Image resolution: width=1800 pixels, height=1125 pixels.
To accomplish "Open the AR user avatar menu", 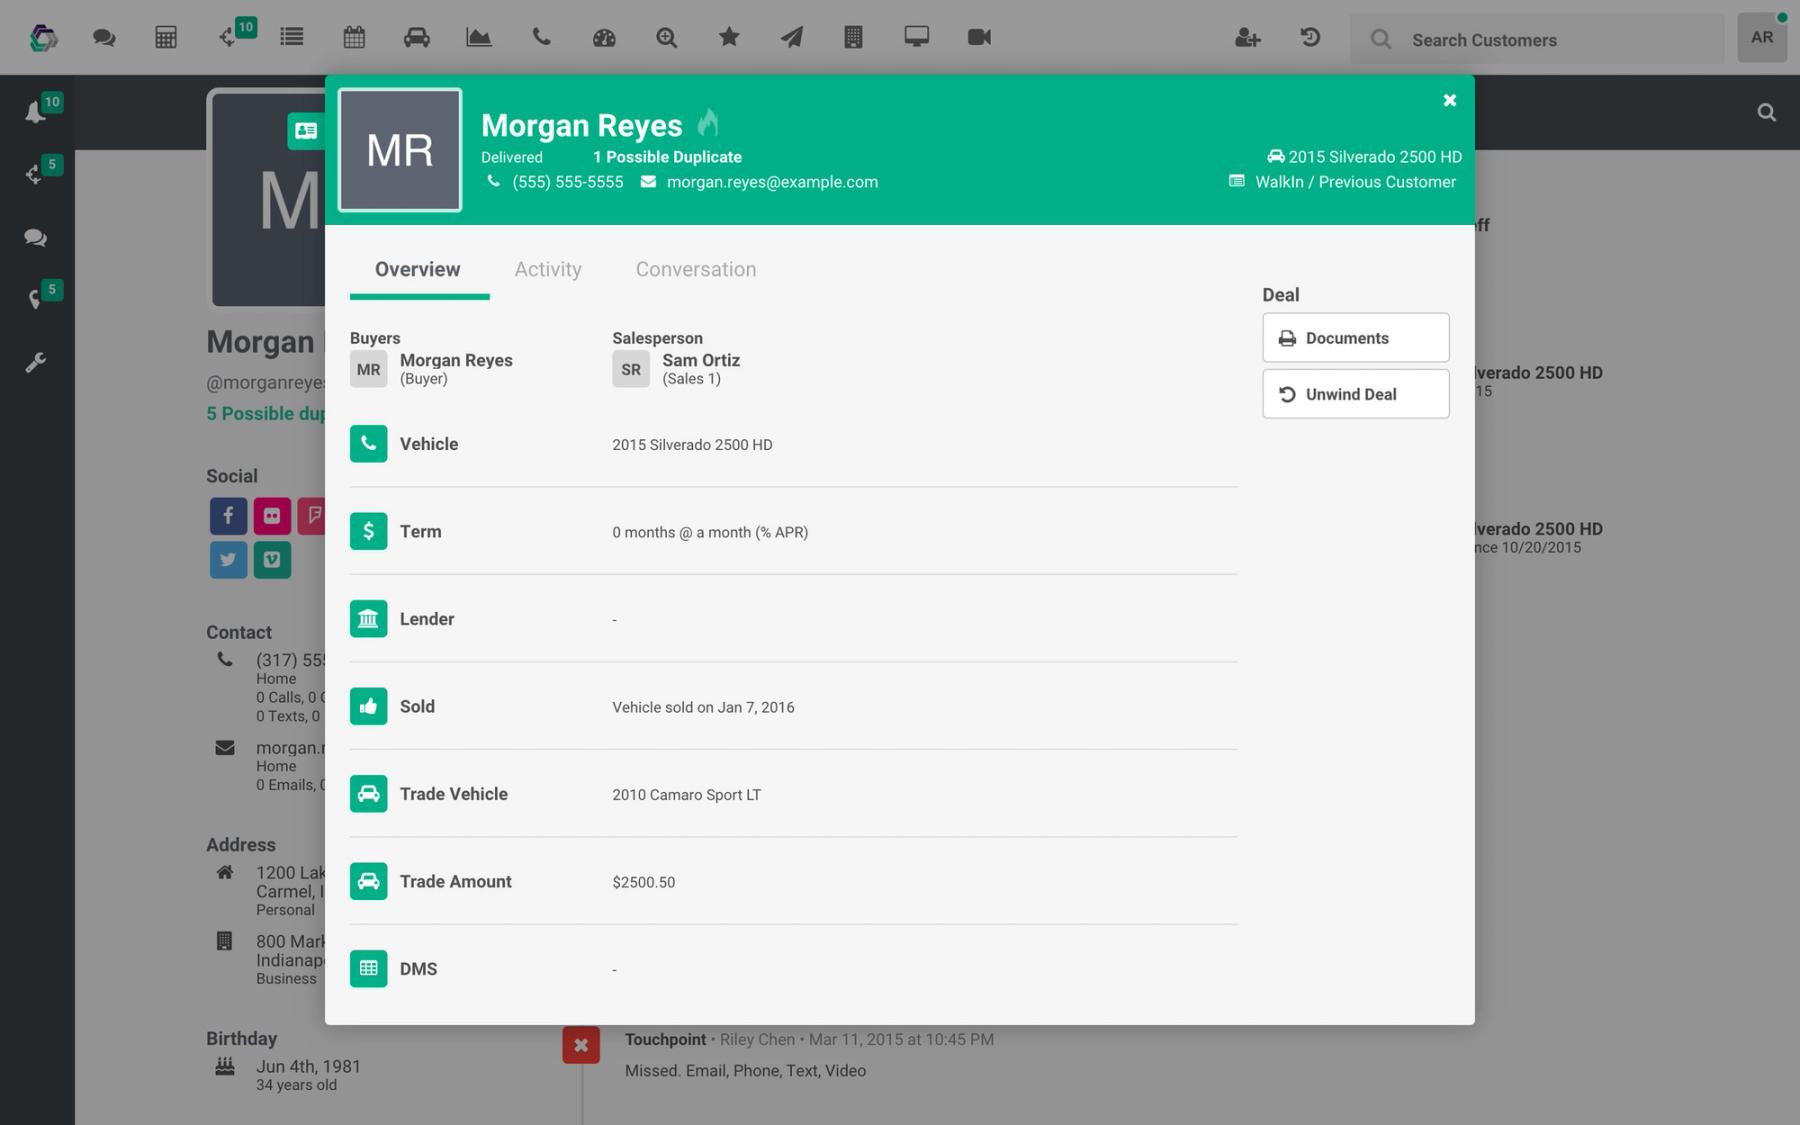I will click(1762, 38).
